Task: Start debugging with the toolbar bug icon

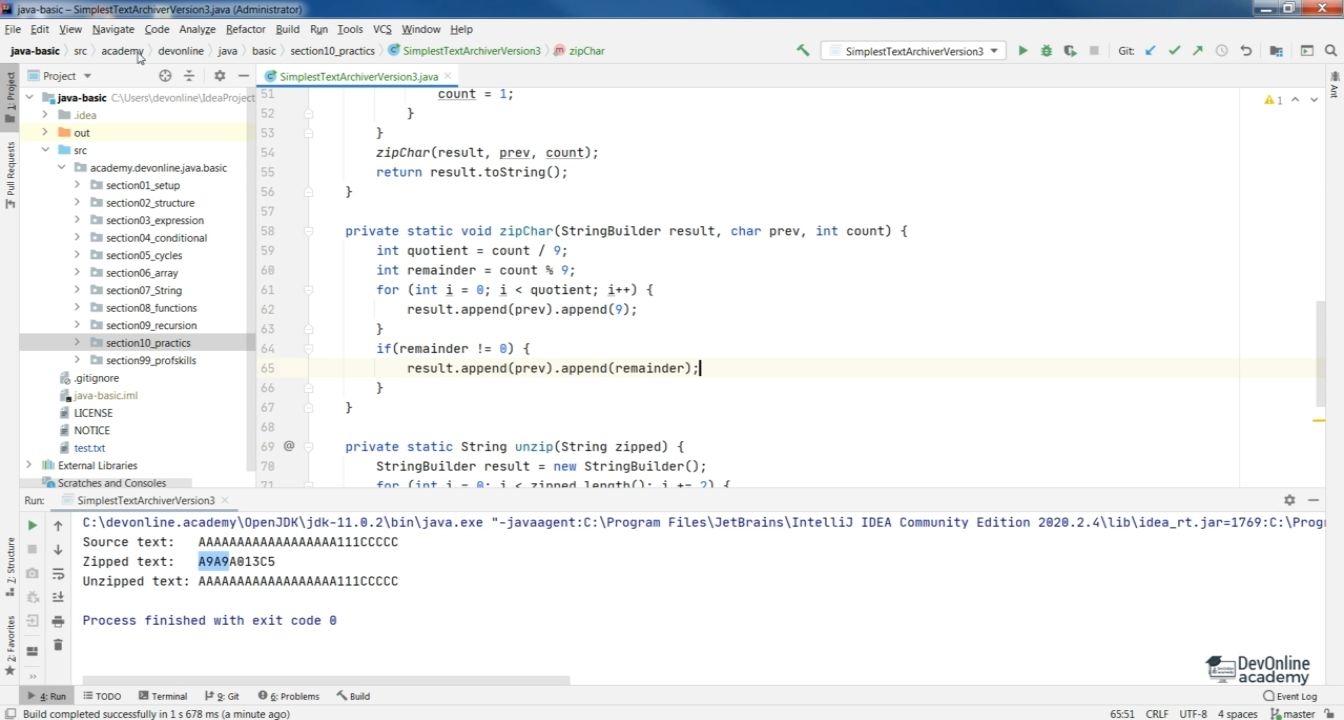Action: (x=1046, y=50)
